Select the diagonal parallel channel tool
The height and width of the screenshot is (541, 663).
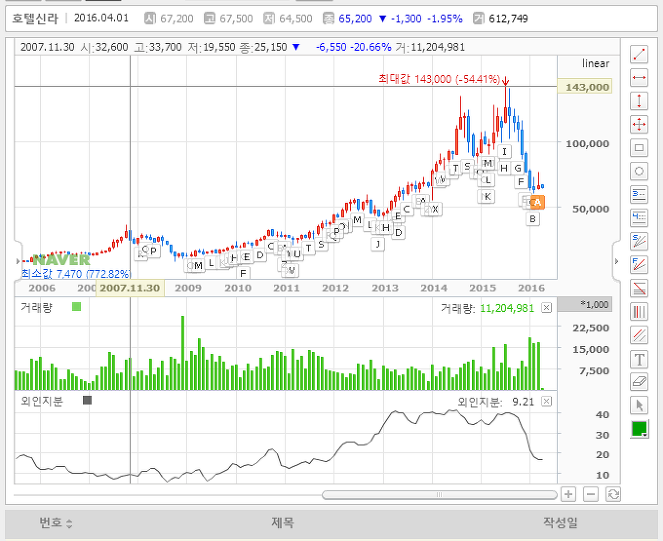639,335
